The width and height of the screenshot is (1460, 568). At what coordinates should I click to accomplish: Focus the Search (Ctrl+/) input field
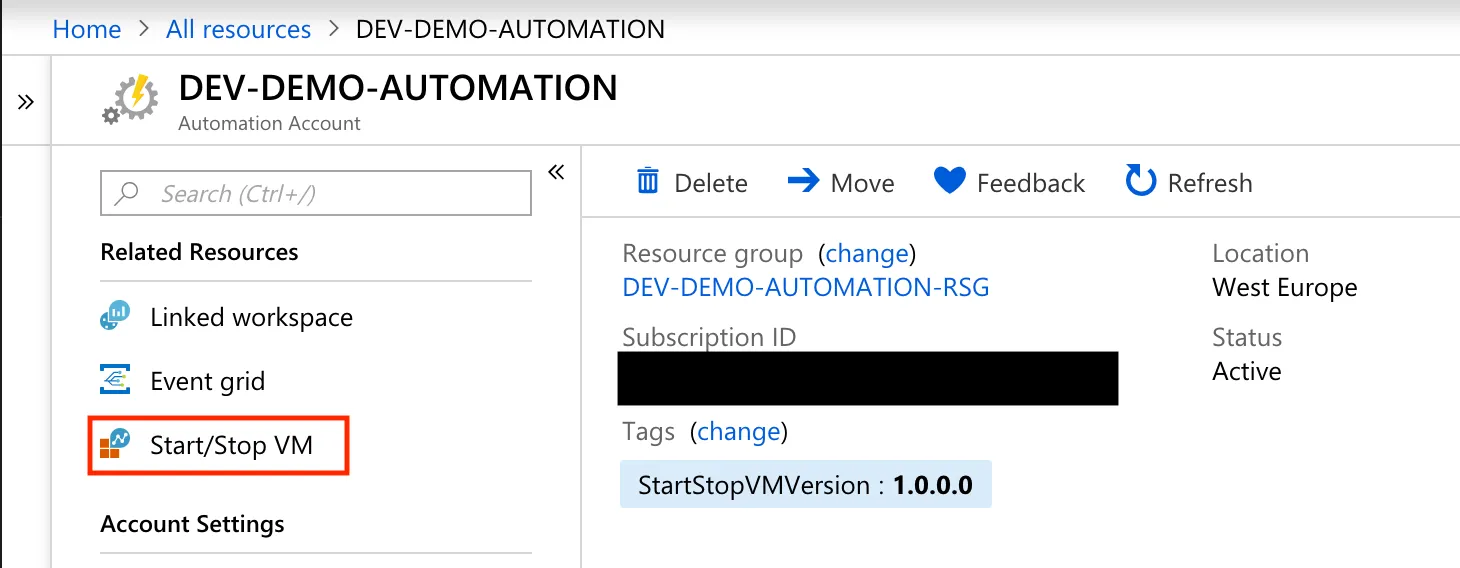tap(316, 193)
